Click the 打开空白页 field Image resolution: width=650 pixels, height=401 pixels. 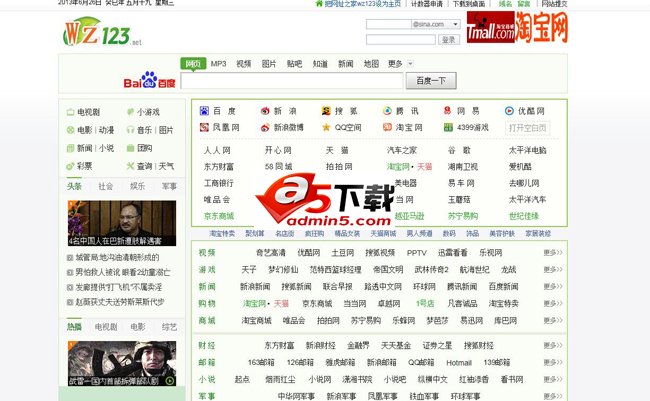pos(528,128)
